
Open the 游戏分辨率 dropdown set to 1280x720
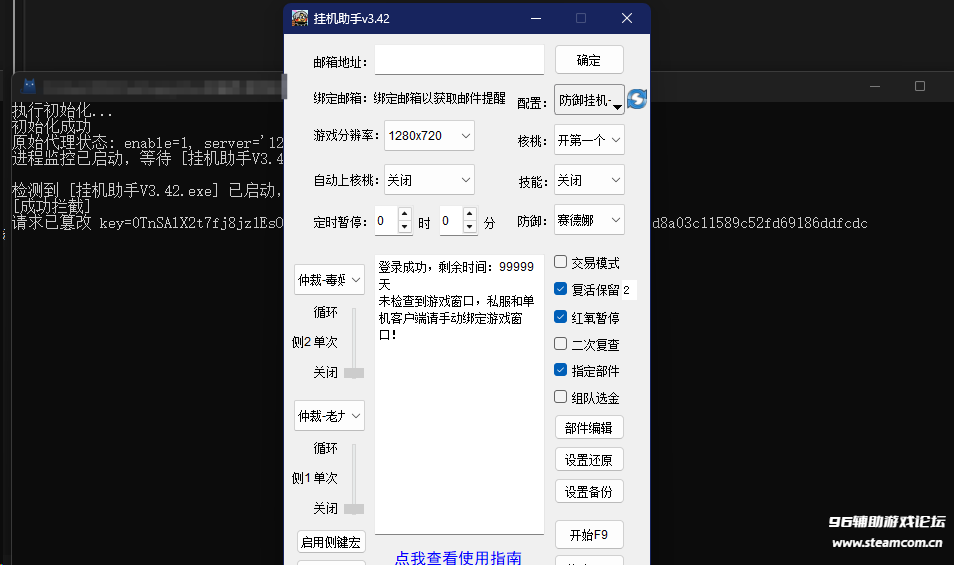point(429,136)
